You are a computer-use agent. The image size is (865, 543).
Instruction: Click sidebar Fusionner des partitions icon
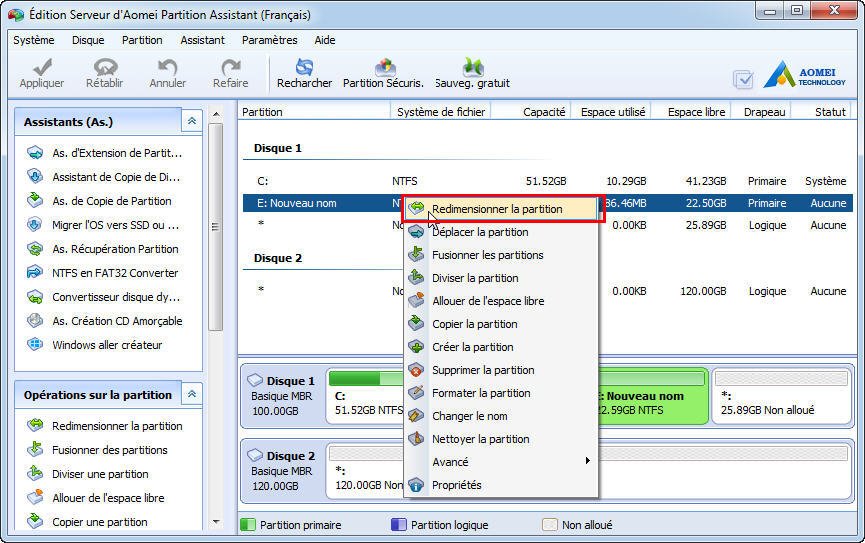(x=35, y=450)
